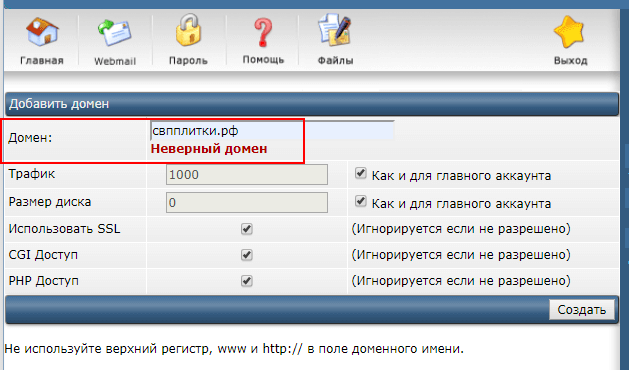This screenshot has height=370, width=629.
Task: Click the note about верхний регистр
Action: click(234, 348)
